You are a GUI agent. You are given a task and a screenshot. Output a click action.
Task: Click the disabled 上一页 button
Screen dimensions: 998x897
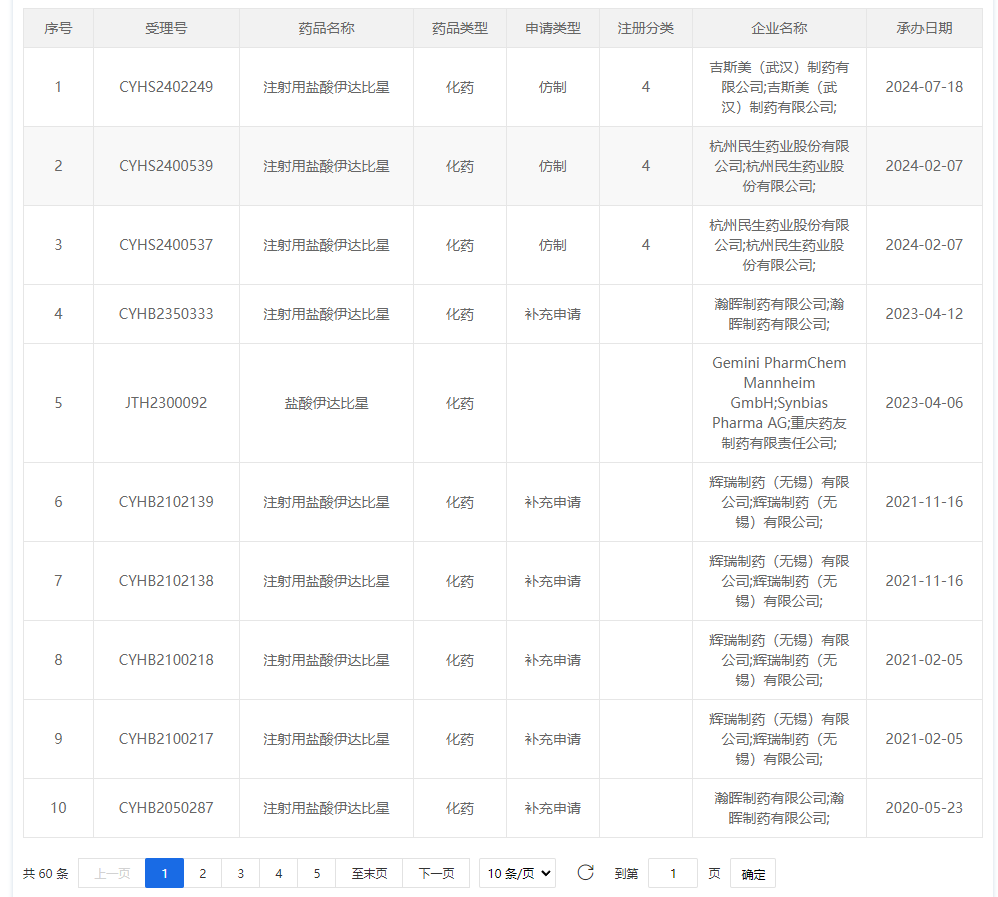point(112,873)
